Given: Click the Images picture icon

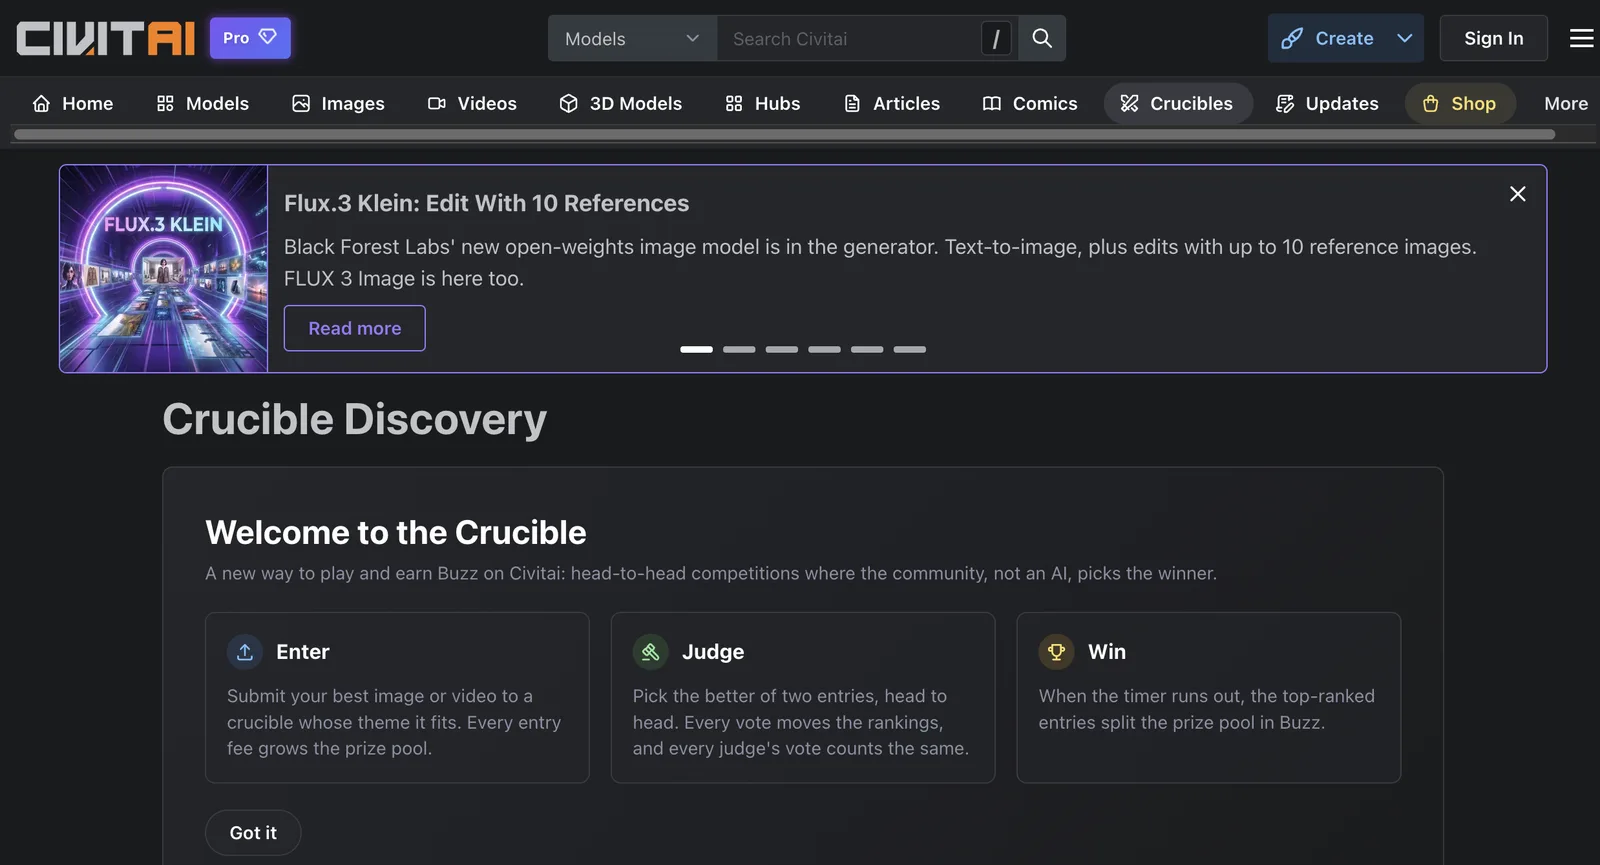Looking at the screenshot, I should (x=301, y=103).
